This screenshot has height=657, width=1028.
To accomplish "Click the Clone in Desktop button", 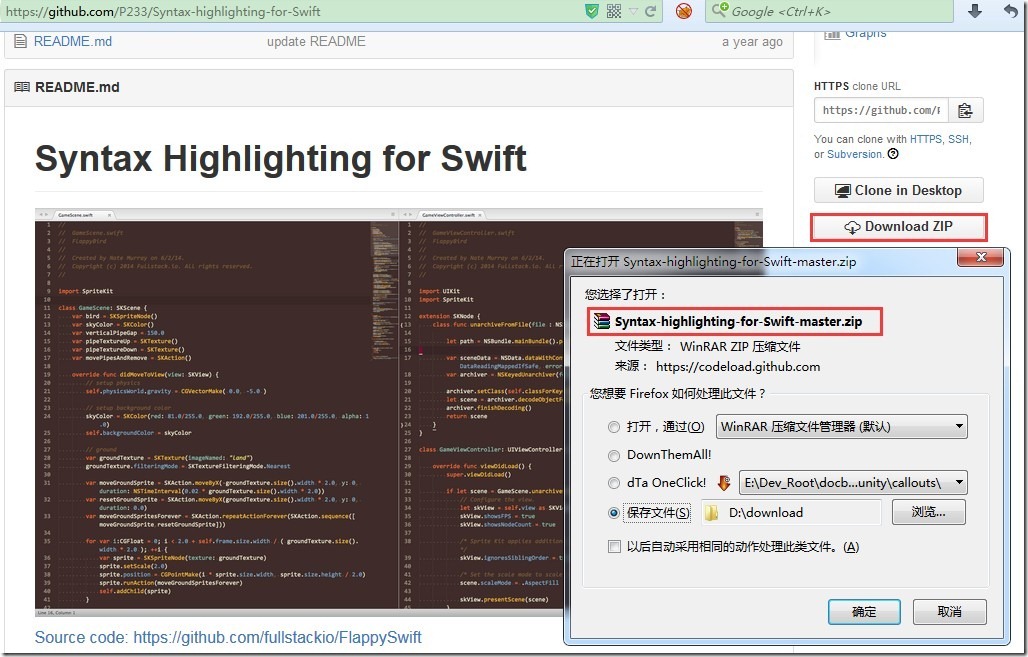I will click(x=898, y=190).
